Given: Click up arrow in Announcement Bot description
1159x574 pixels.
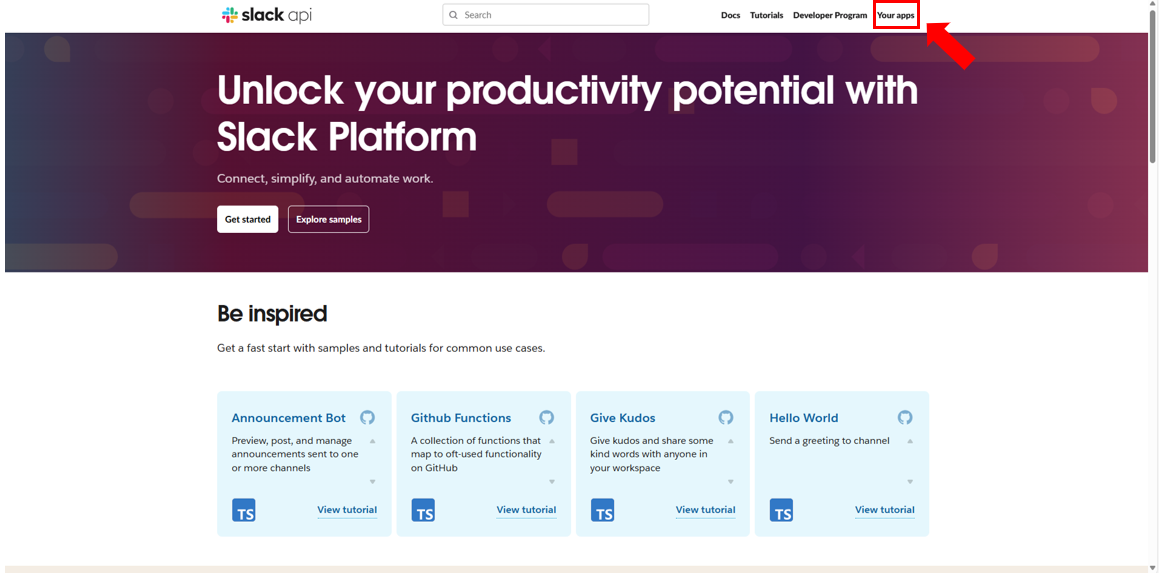Looking at the screenshot, I should coord(373,441).
